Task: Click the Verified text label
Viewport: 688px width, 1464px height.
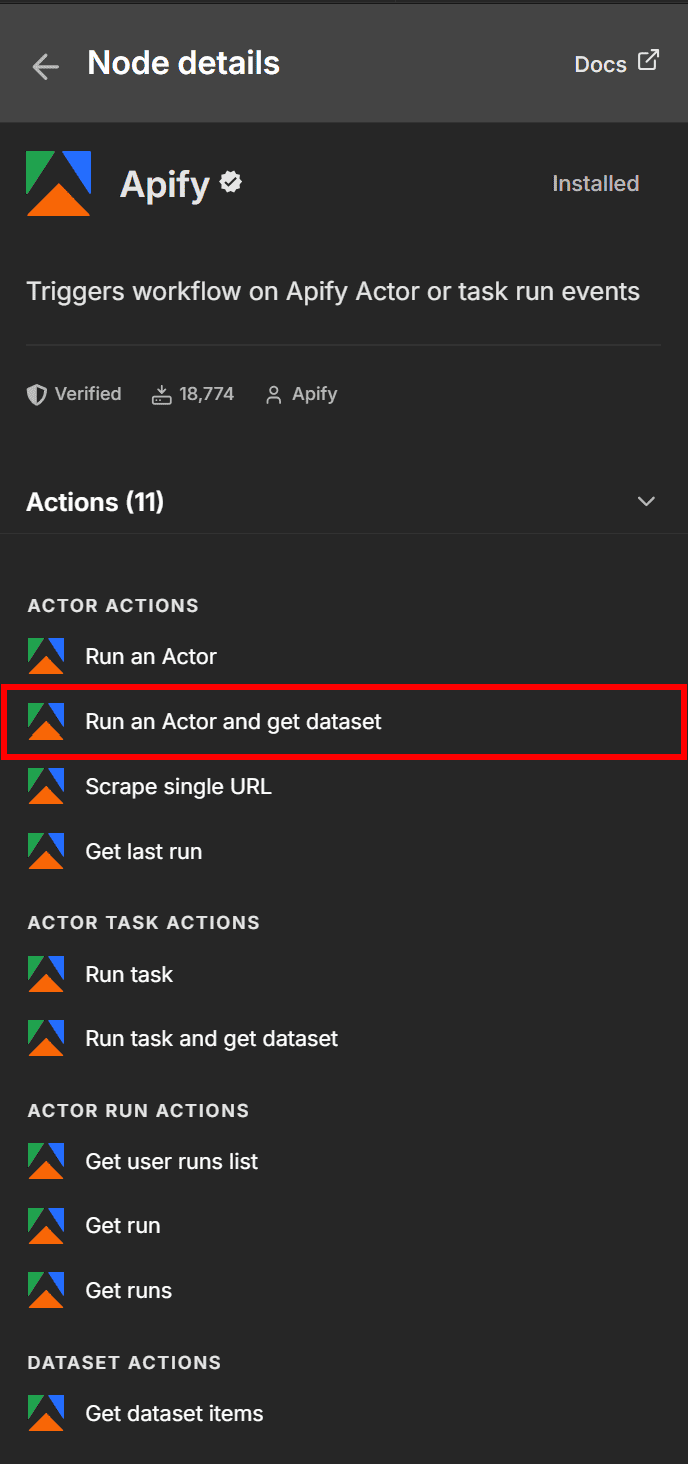Action: tap(88, 394)
